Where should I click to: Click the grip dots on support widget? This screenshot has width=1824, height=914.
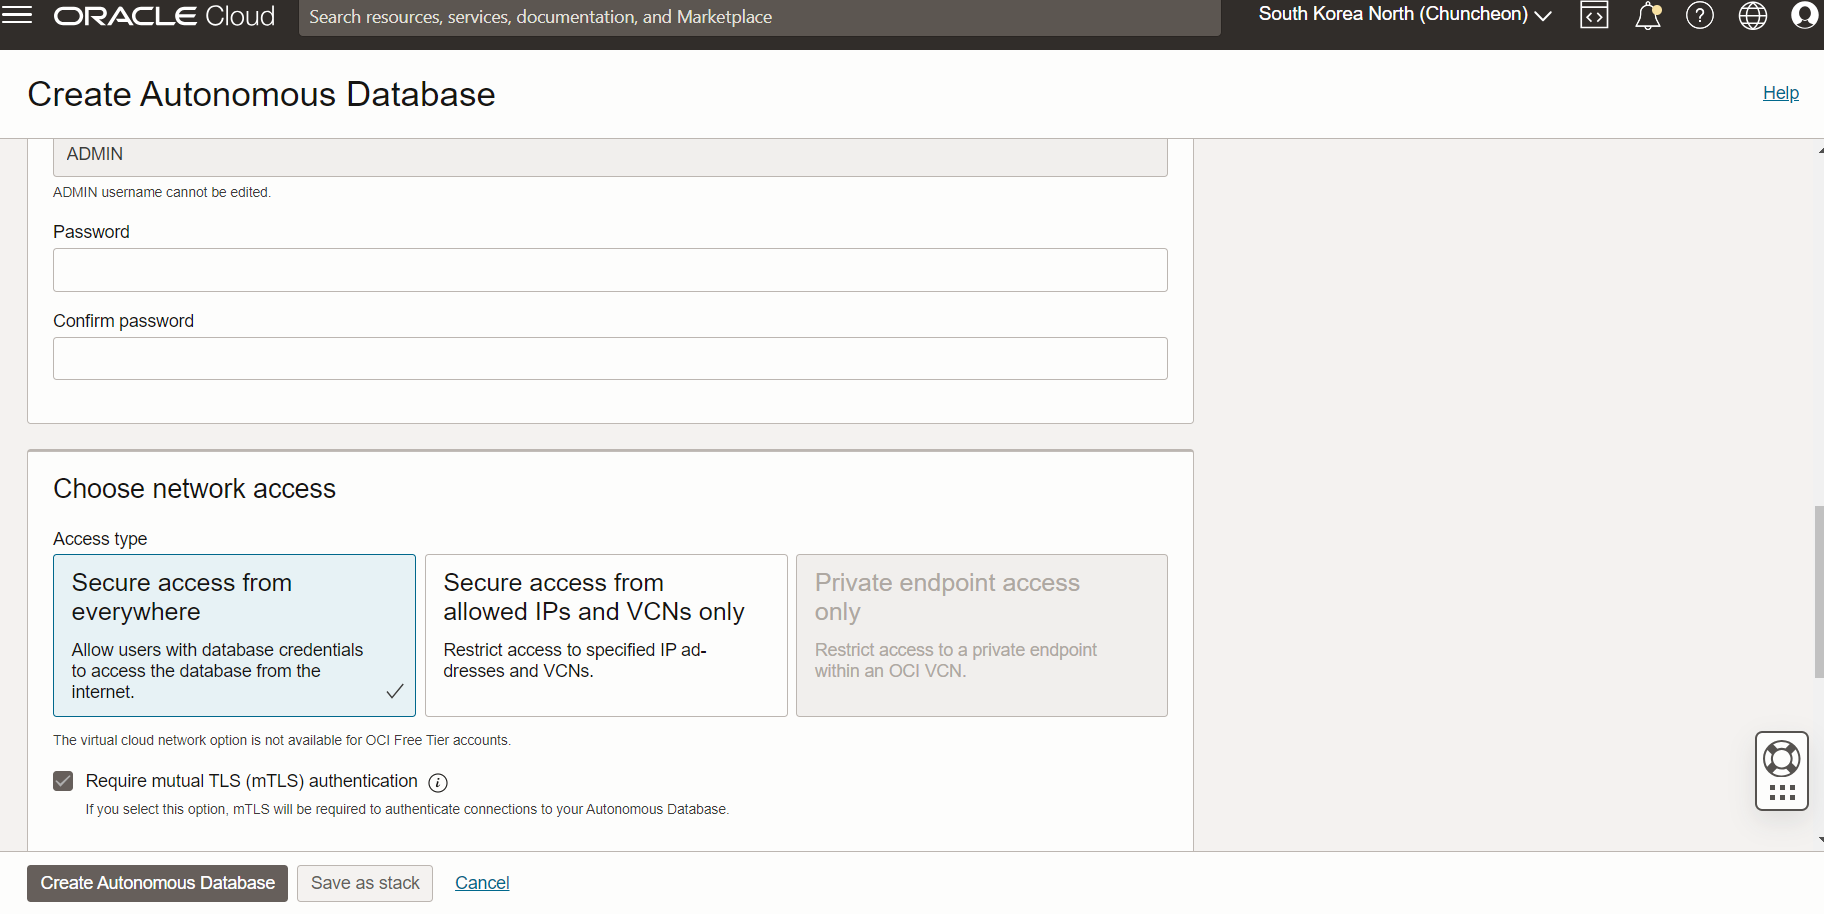coord(1782,793)
